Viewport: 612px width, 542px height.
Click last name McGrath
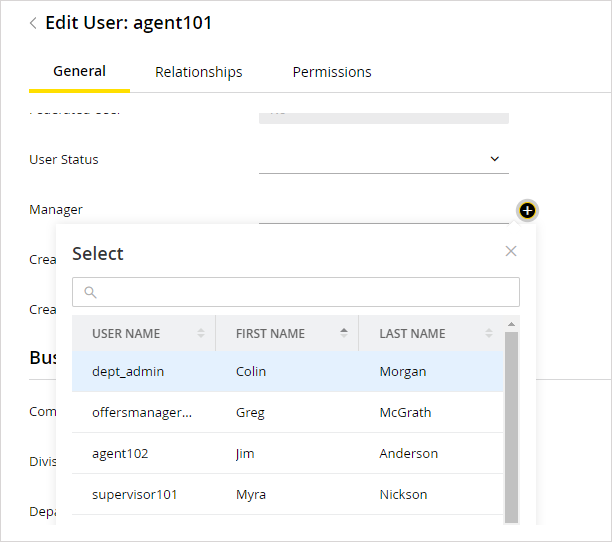click(405, 412)
